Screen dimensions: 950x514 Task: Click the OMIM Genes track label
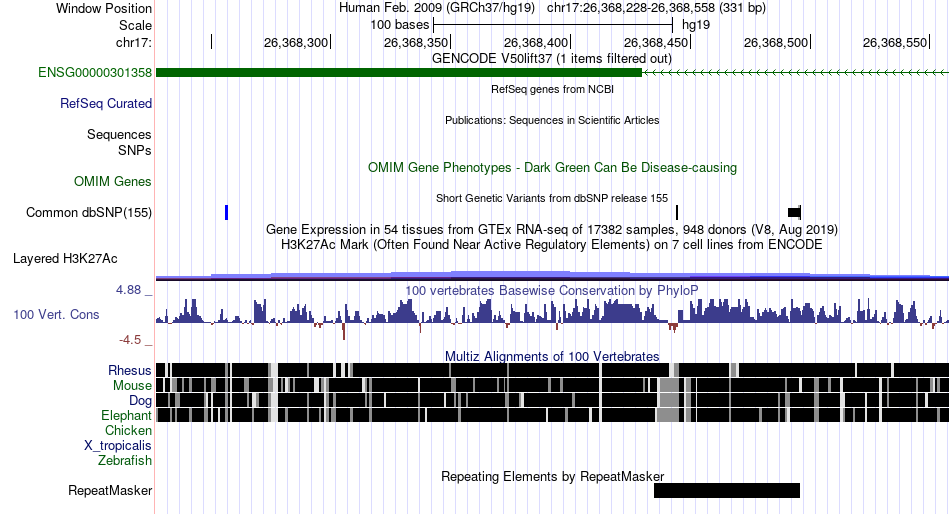[x=112, y=181]
